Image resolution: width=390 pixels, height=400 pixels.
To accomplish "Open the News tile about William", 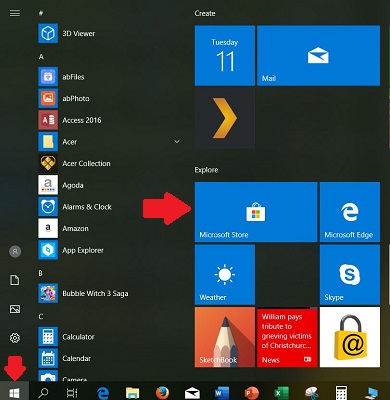I will pyautogui.click(x=287, y=337).
